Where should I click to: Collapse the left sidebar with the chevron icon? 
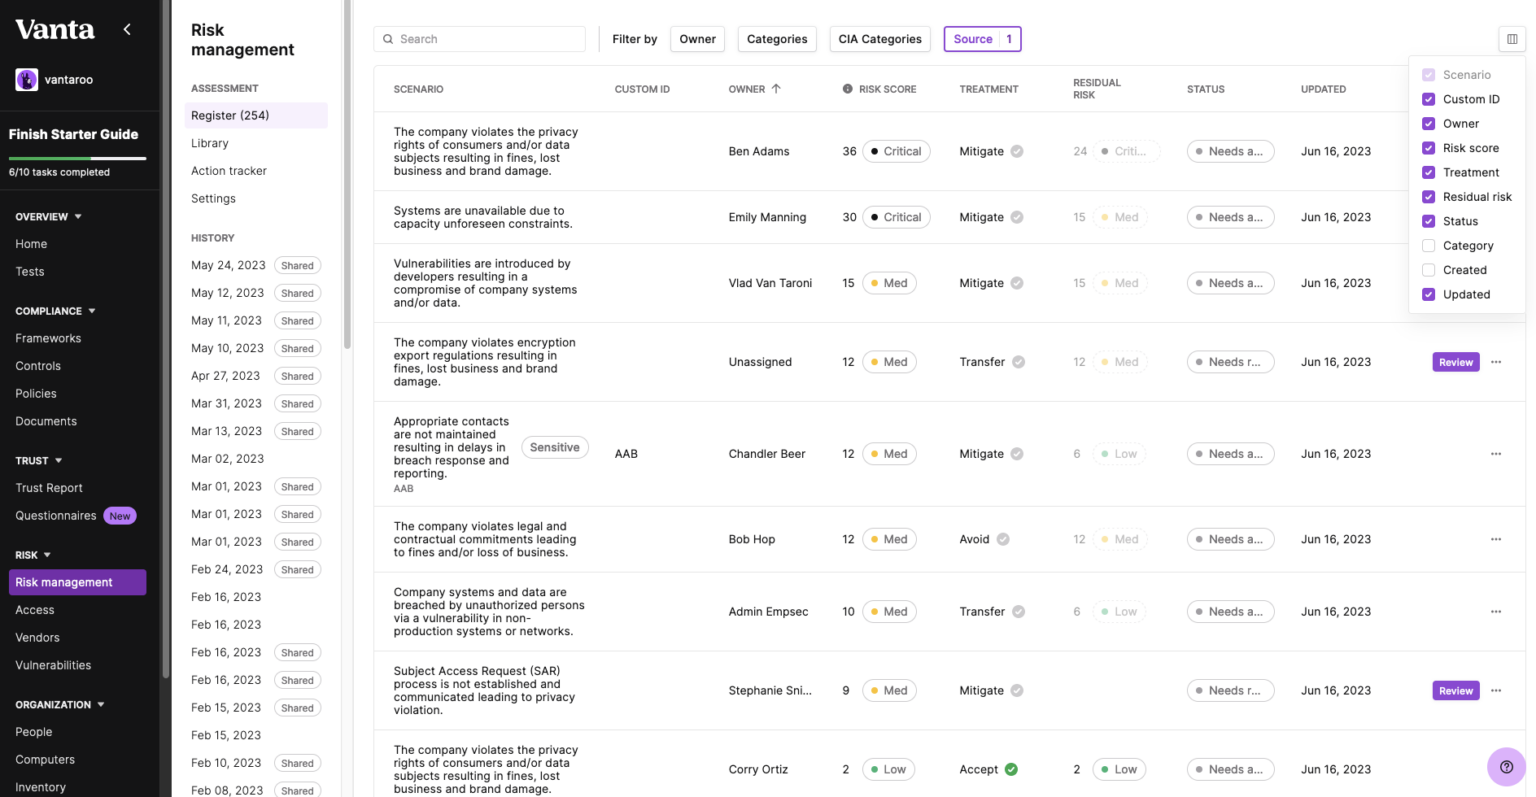tap(127, 30)
